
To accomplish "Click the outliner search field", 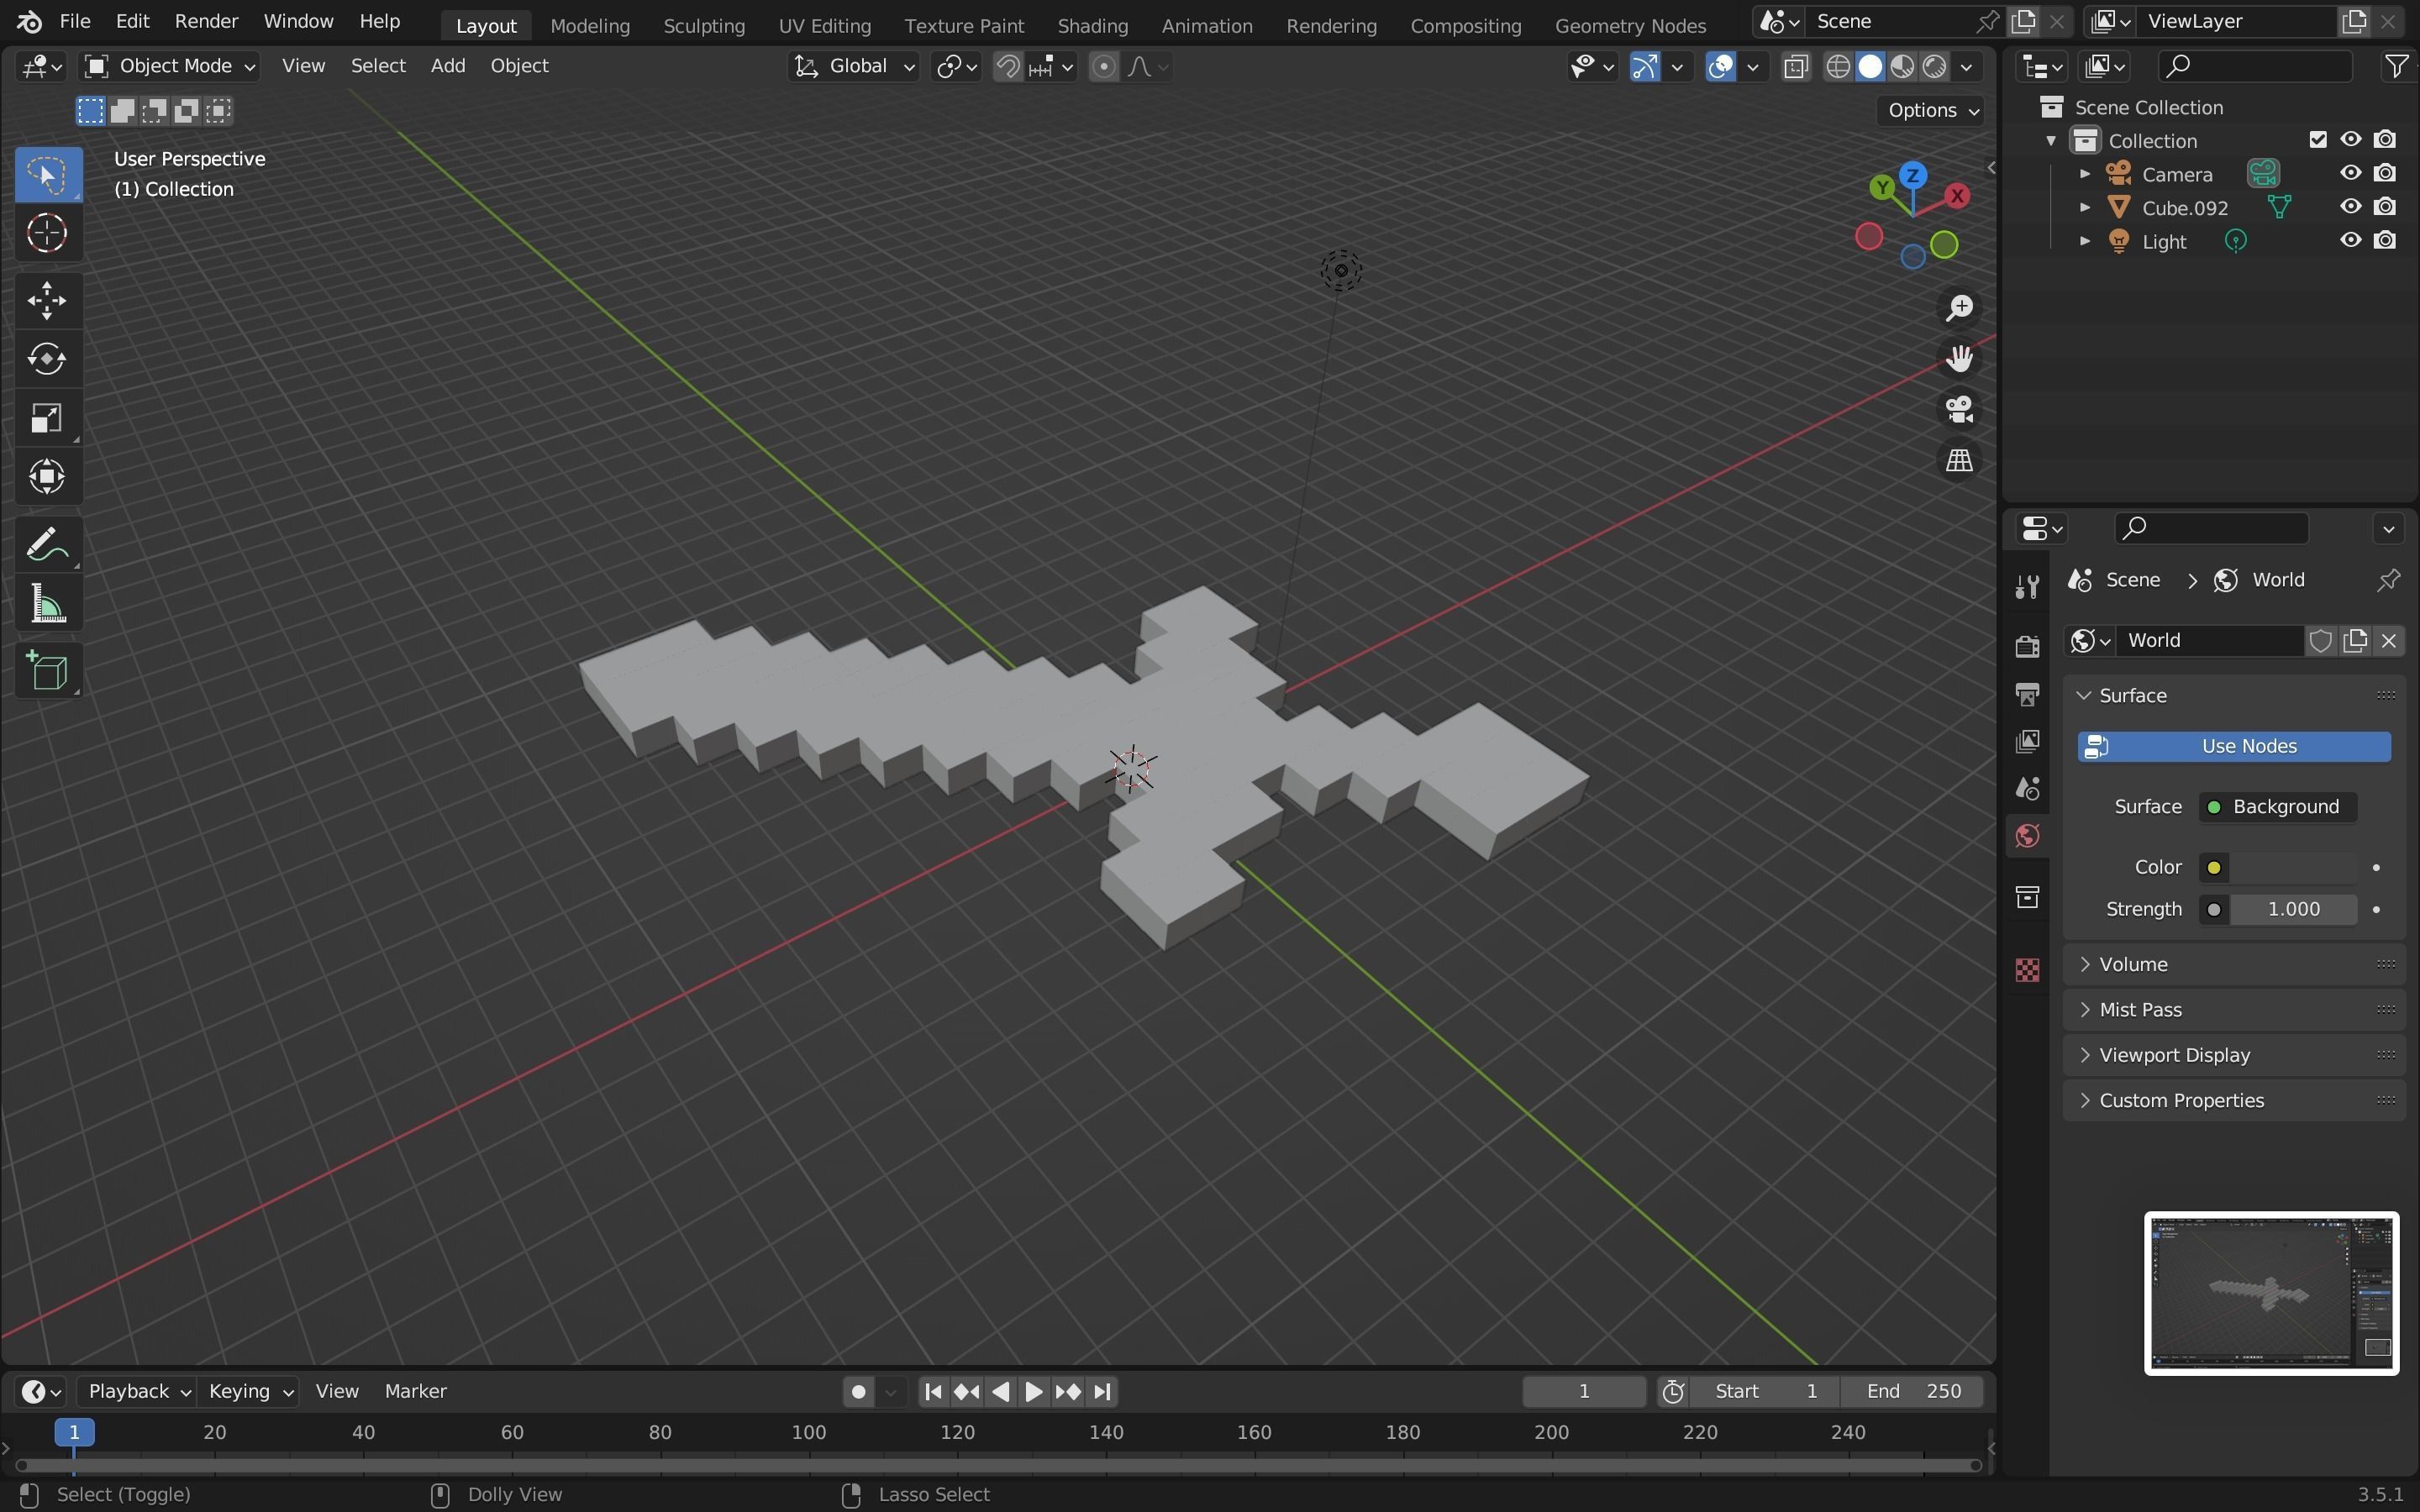I will point(2254,66).
